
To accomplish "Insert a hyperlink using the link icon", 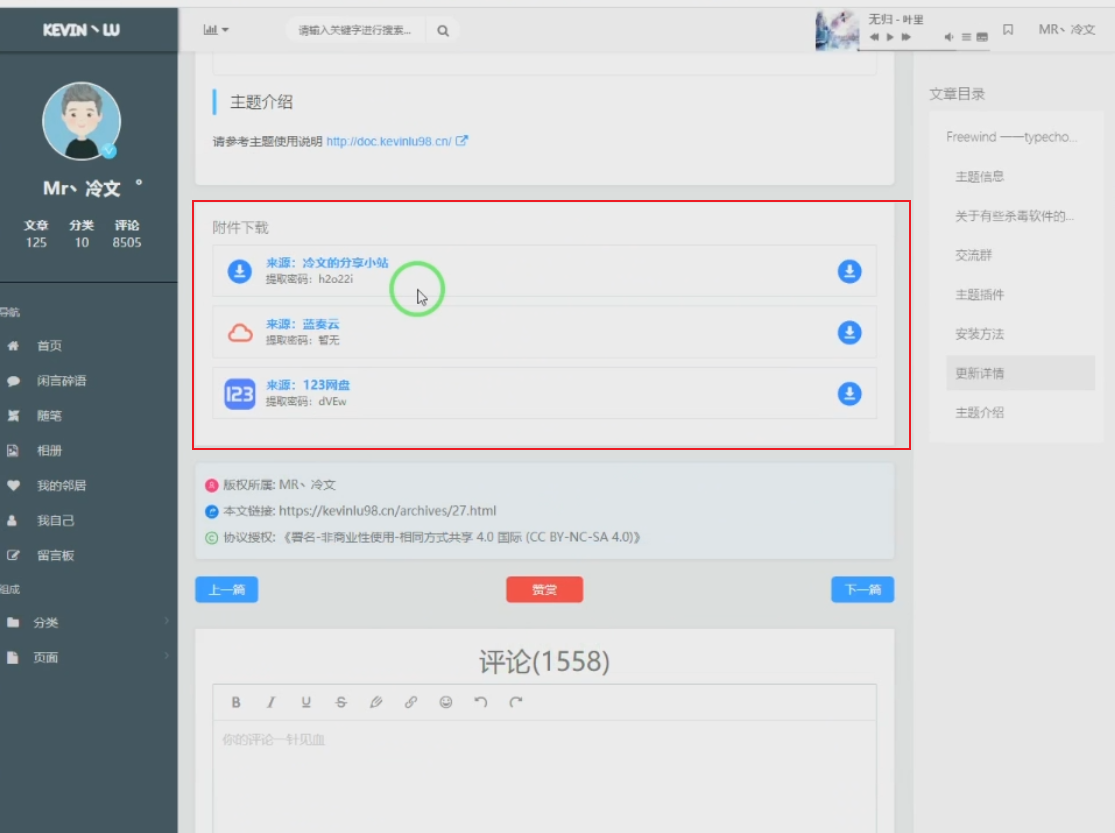I will click(x=408, y=702).
